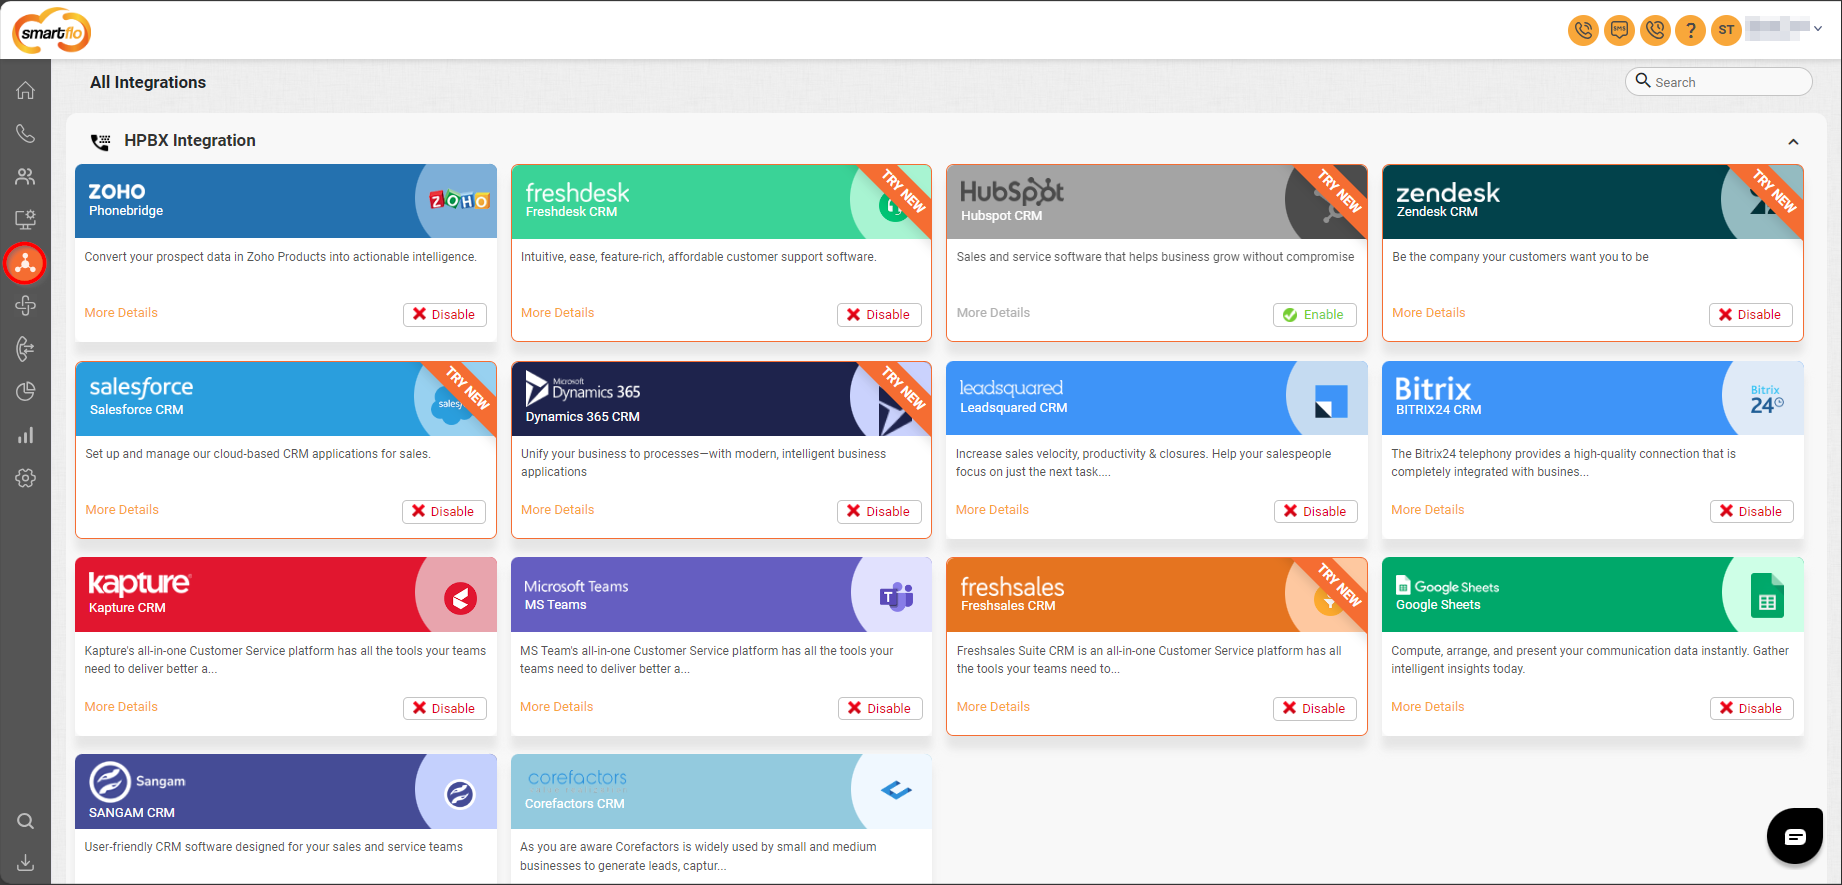
Task: Click the Search integrations field
Action: click(x=1718, y=82)
